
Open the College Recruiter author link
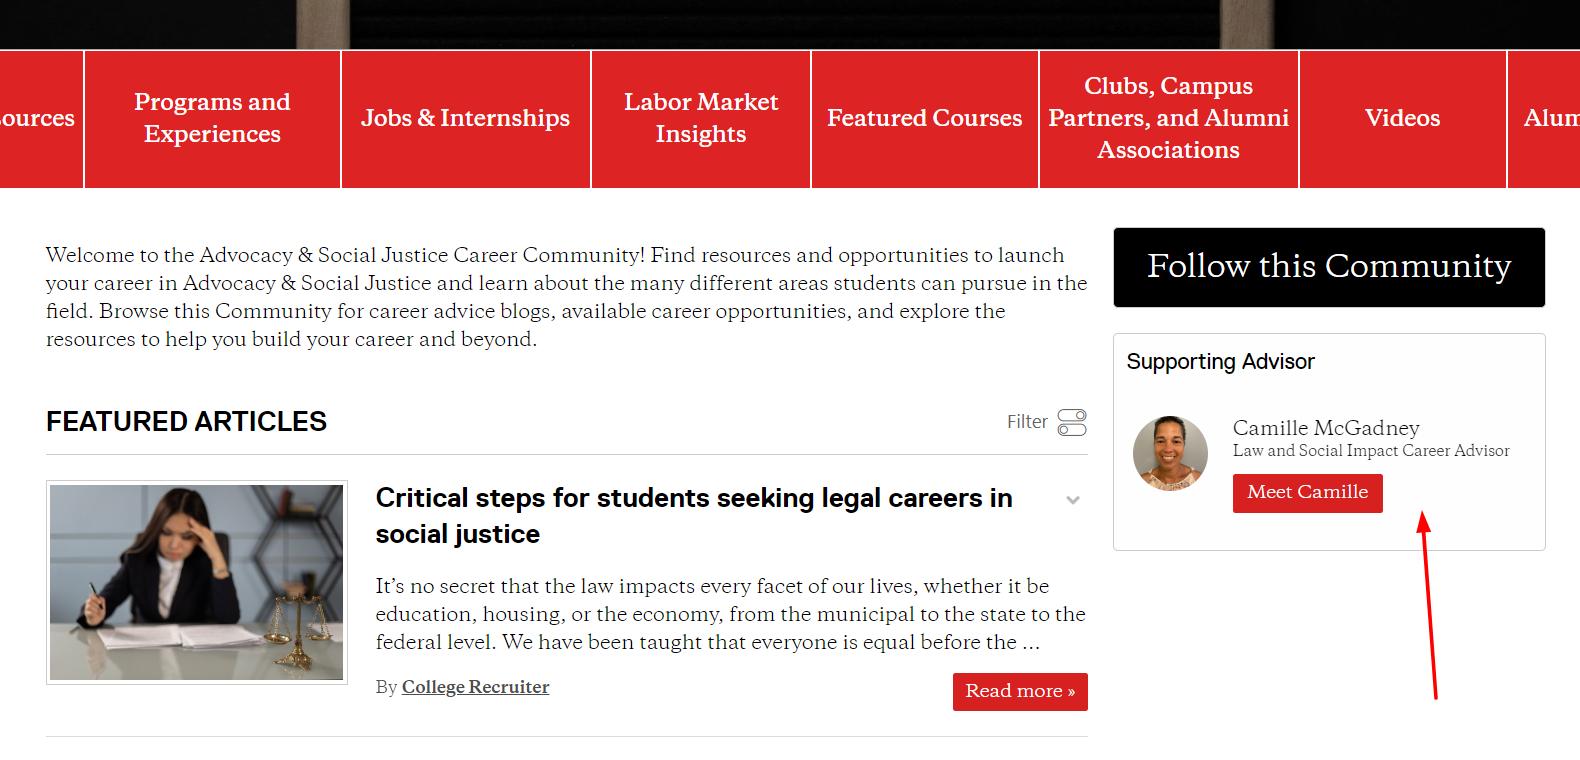pos(475,687)
